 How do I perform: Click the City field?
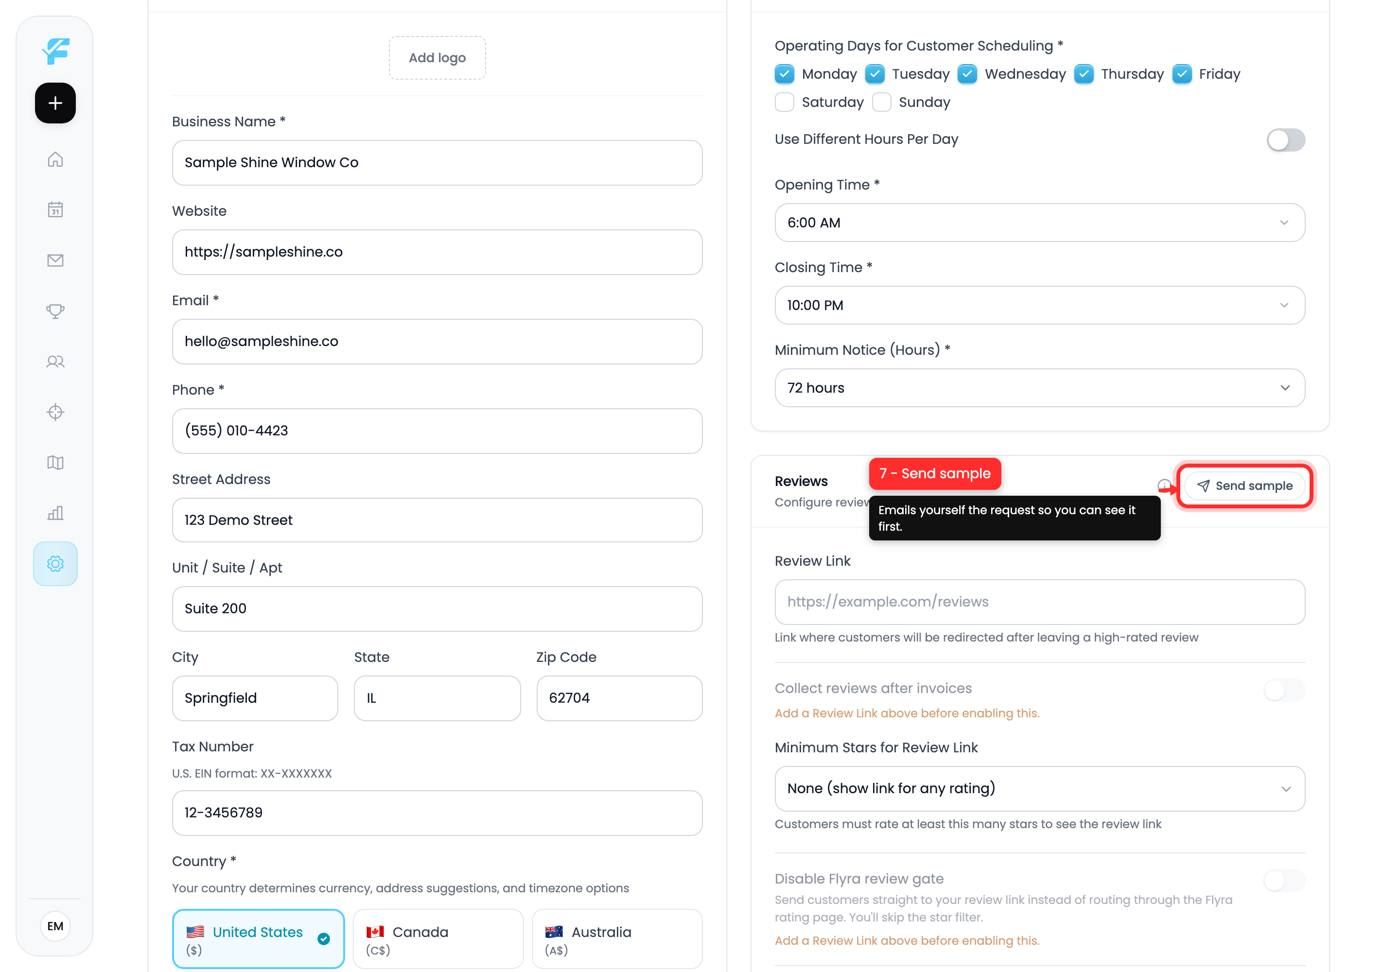(x=255, y=698)
